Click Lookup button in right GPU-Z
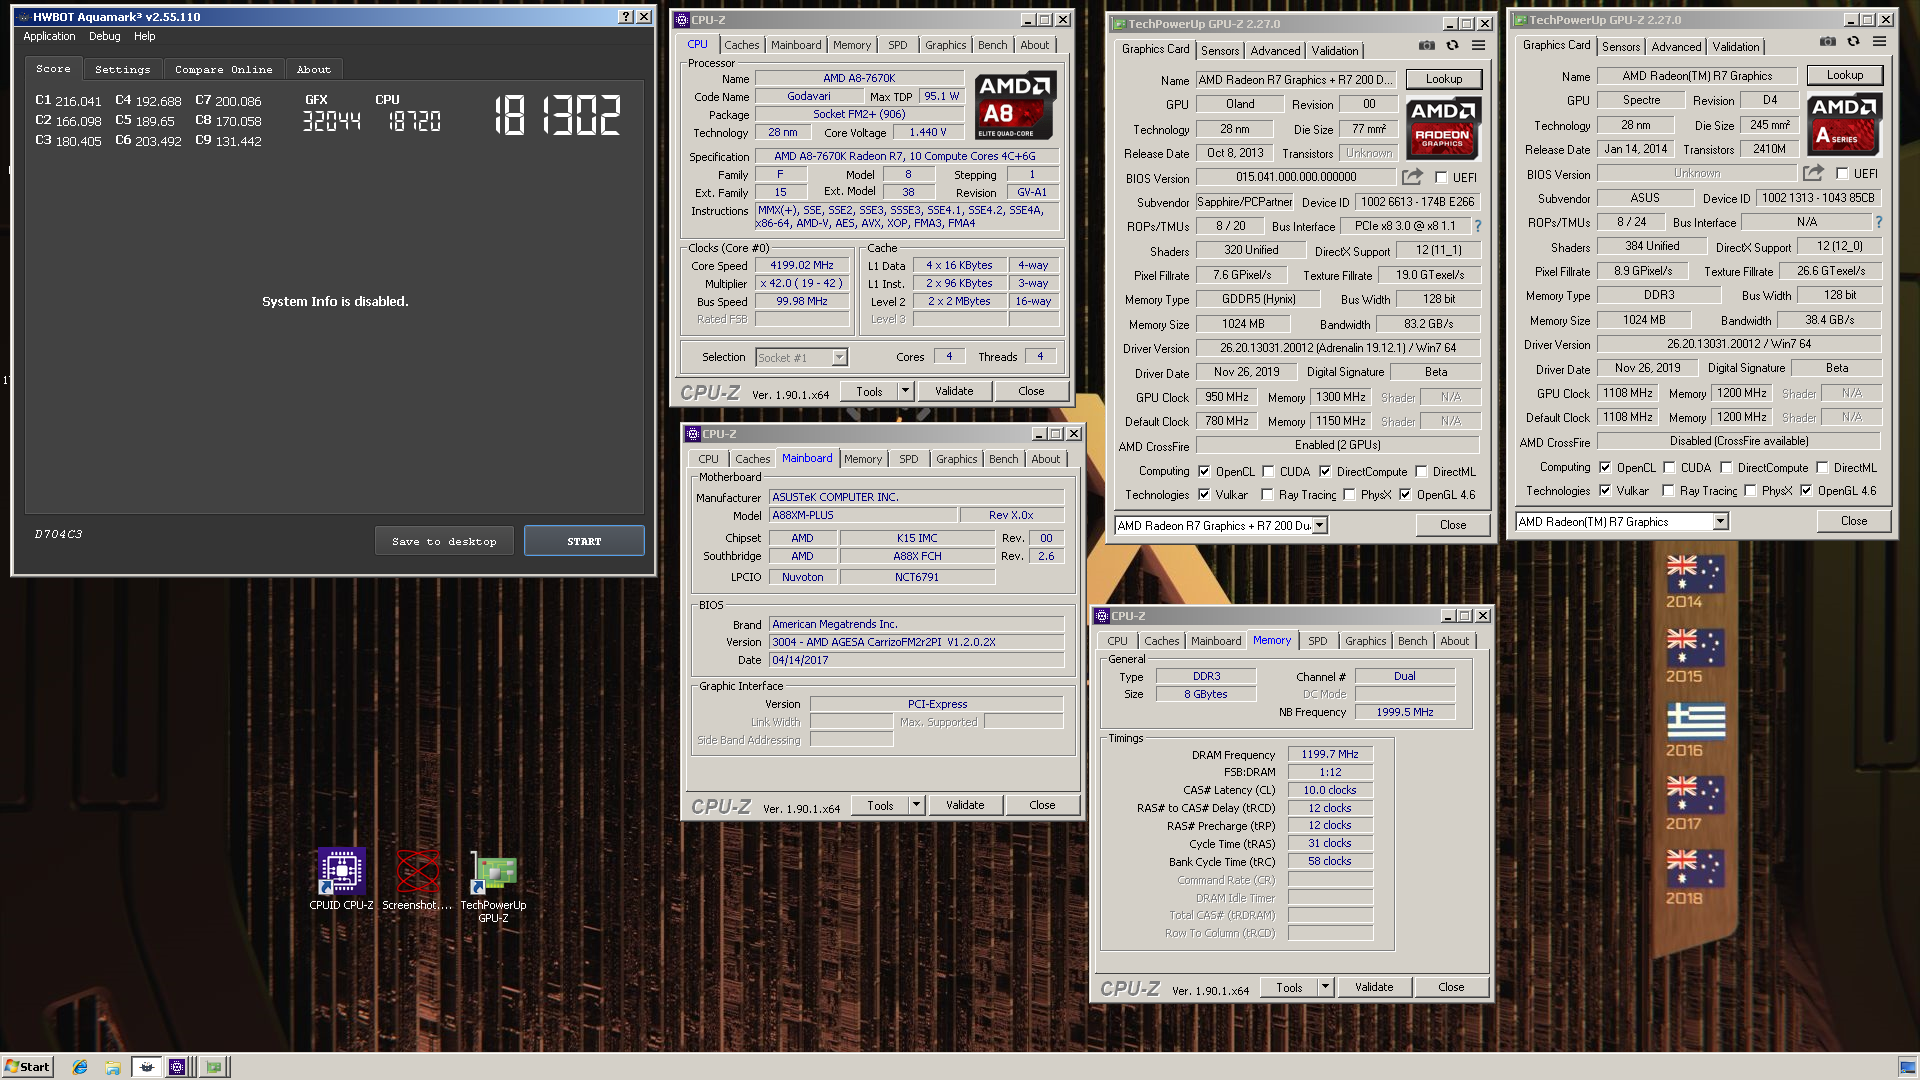Viewport: 1920px width, 1080px height. (1845, 76)
